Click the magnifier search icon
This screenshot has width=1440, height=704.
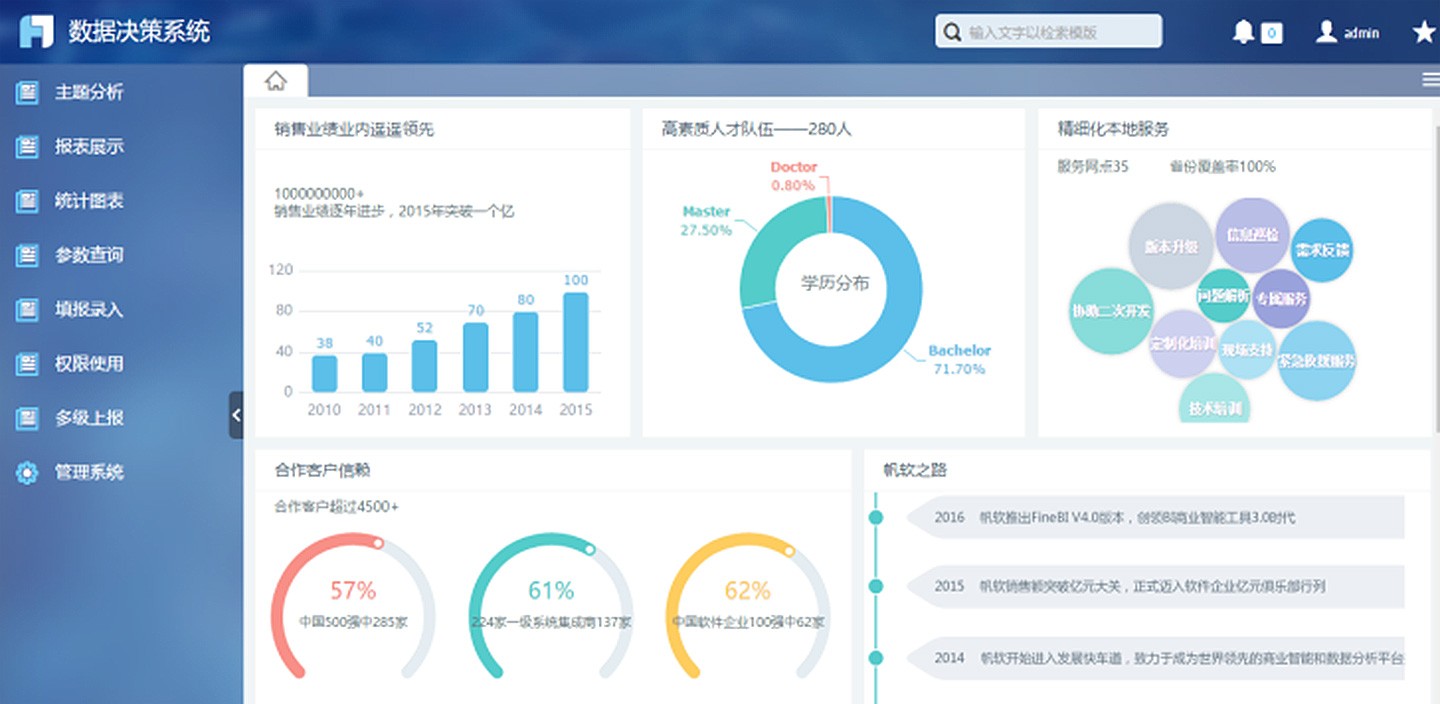(x=952, y=32)
